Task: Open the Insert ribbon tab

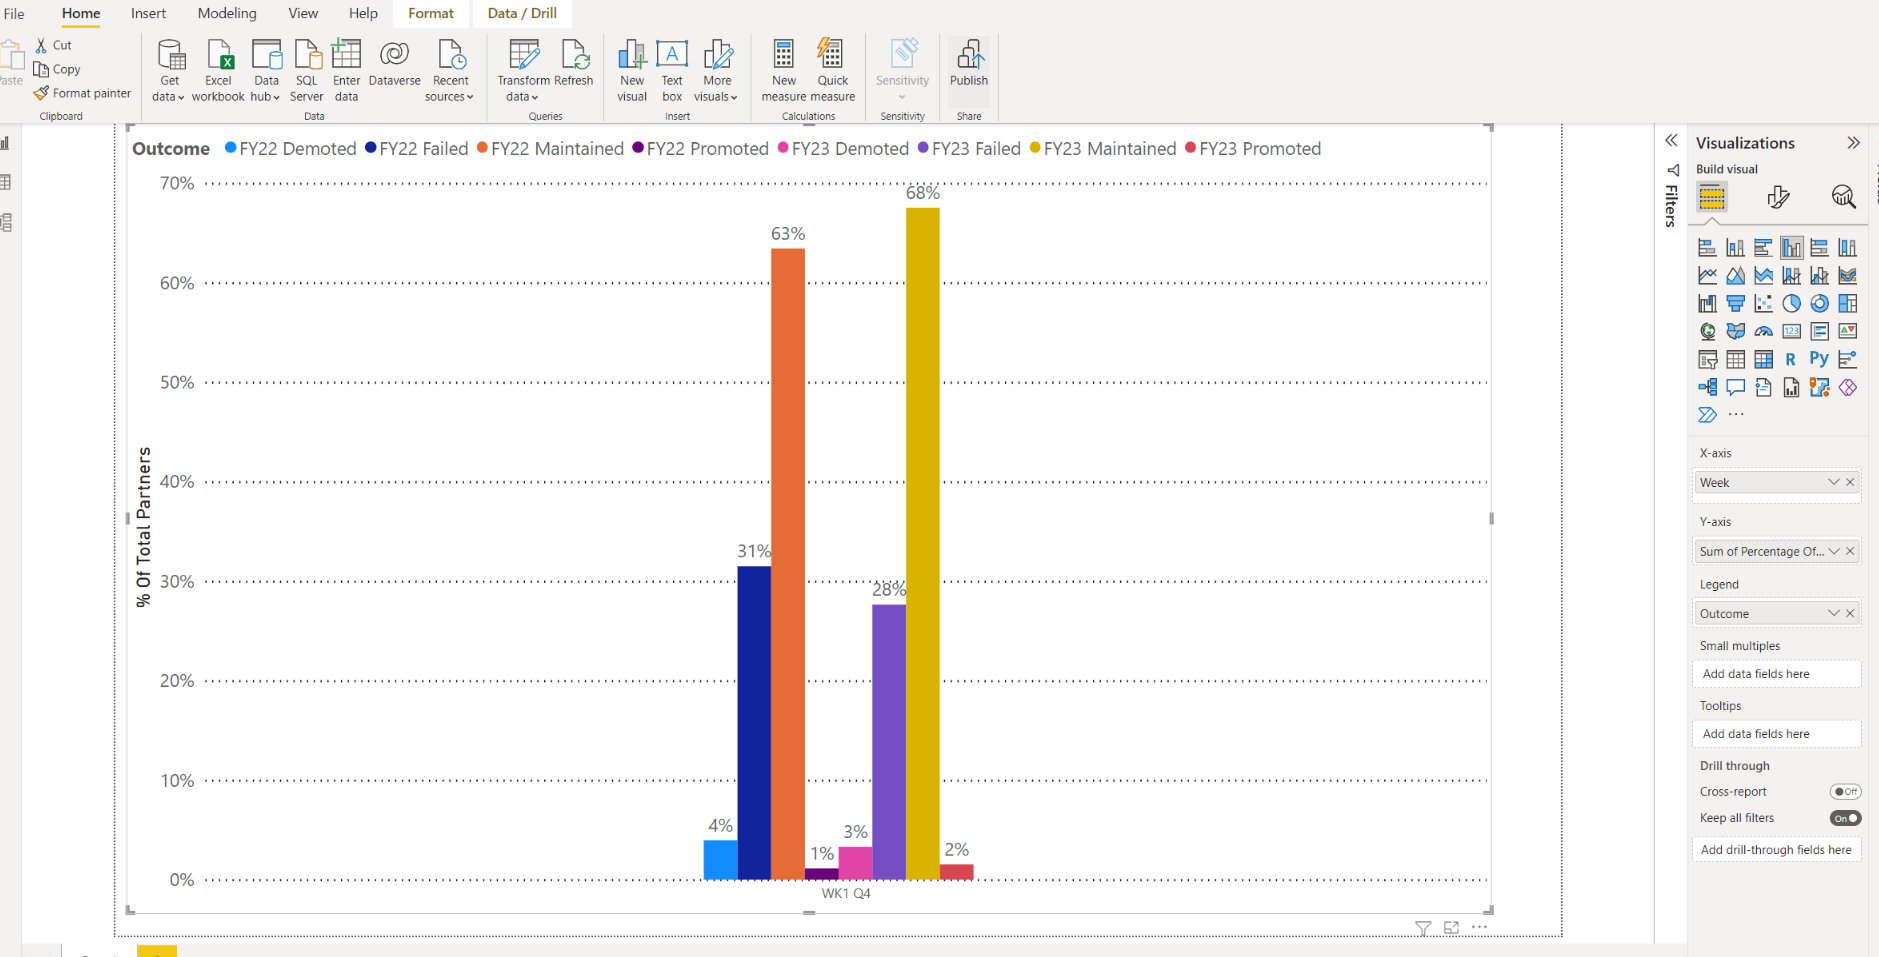Action: click(x=148, y=13)
